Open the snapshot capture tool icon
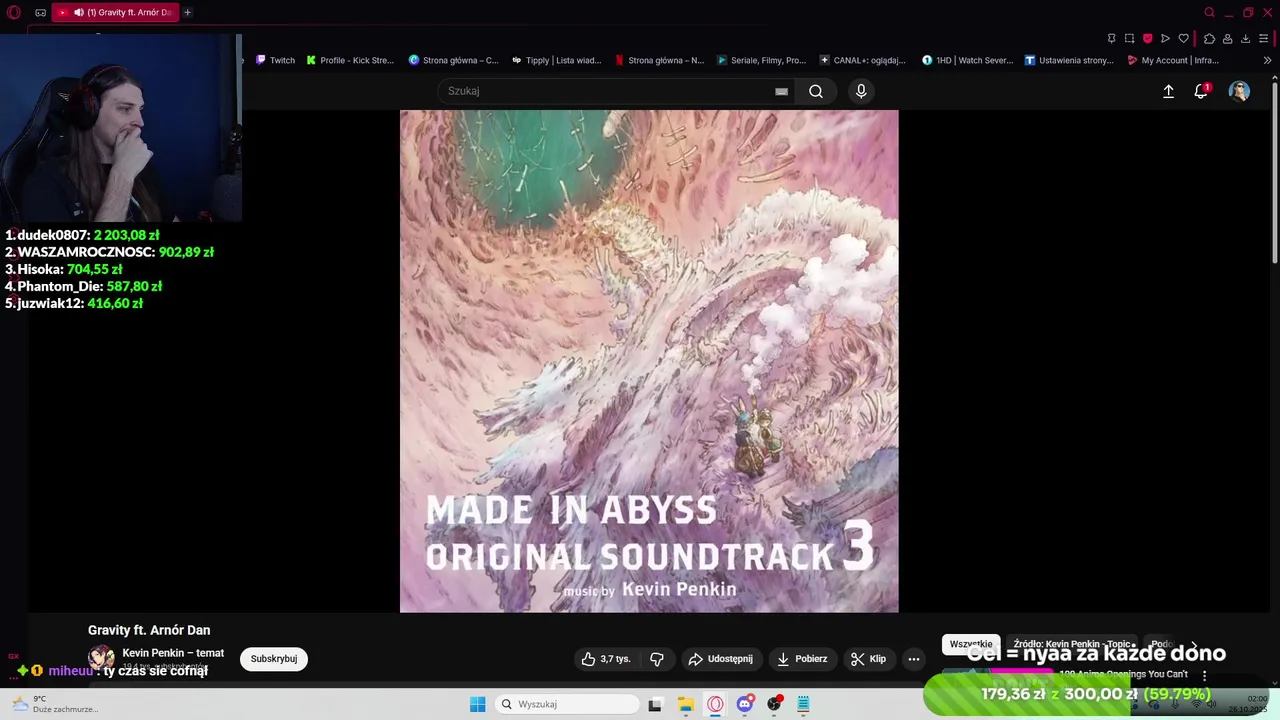 1129,39
